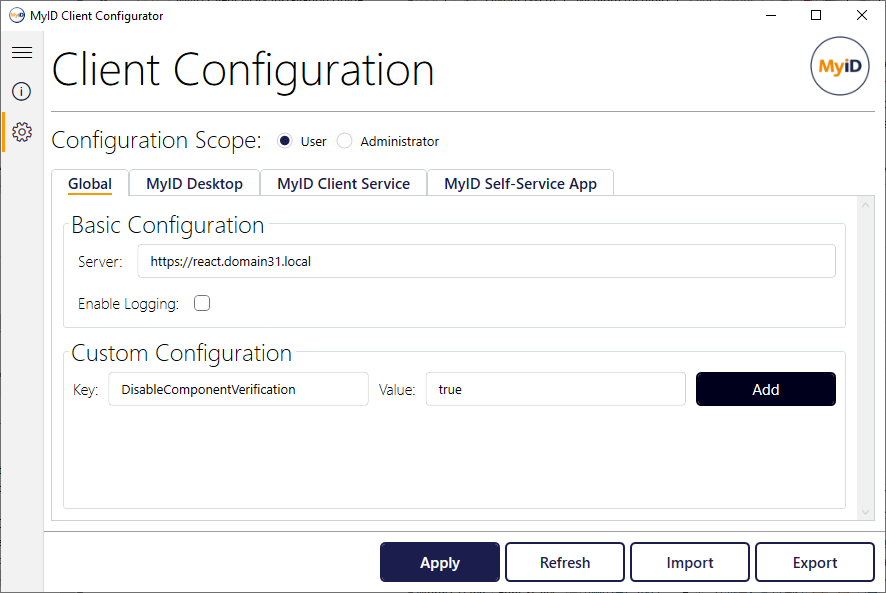
Task: Click the Add custom configuration button
Action: [x=766, y=389]
